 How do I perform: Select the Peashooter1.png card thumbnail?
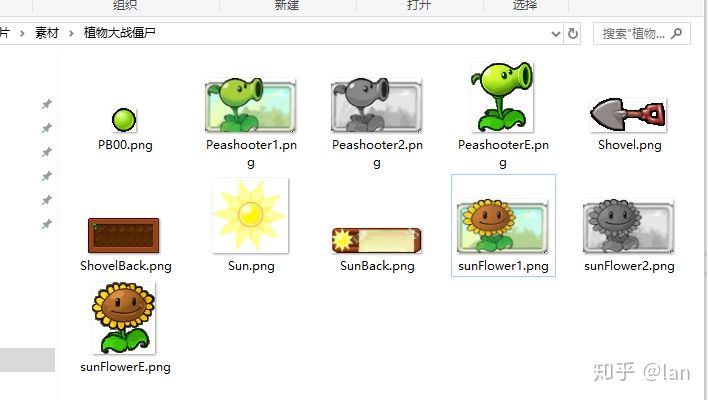(251, 105)
